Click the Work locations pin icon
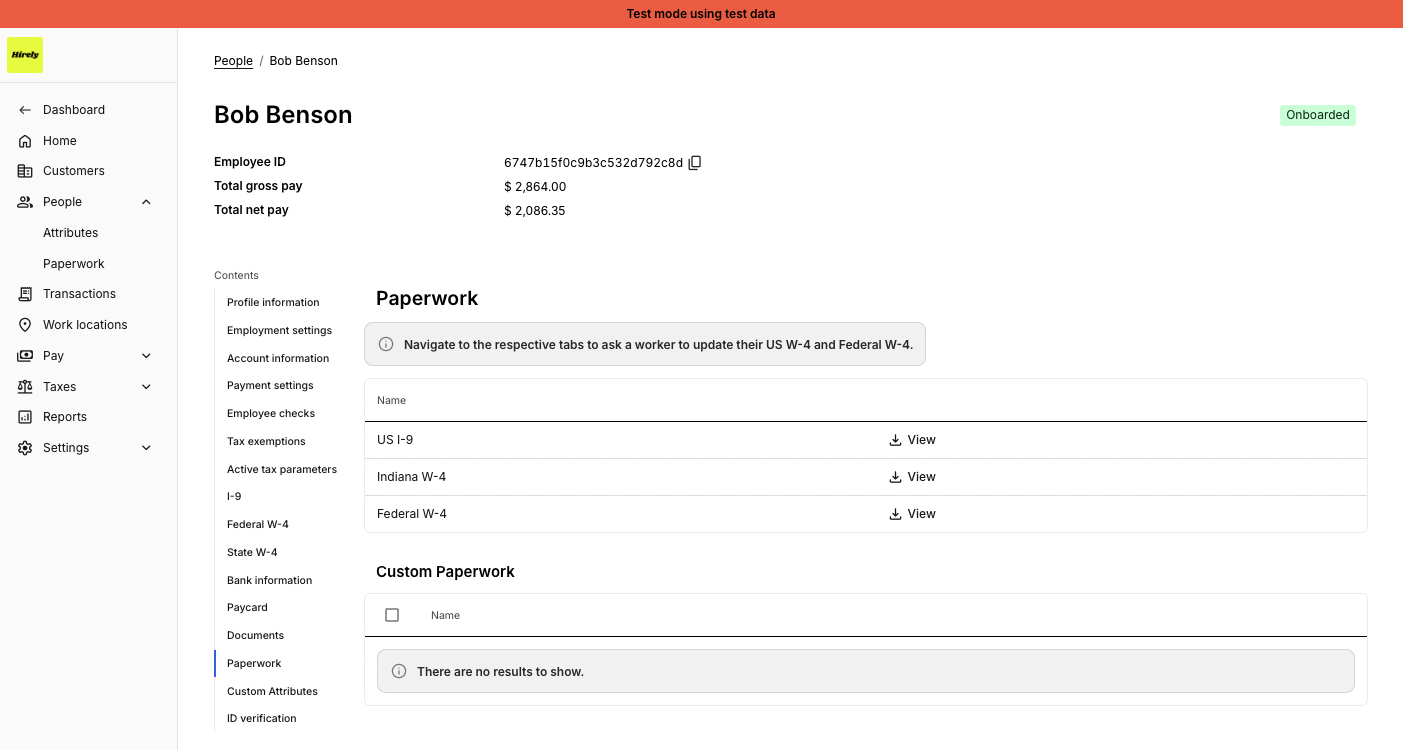 click(25, 325)
